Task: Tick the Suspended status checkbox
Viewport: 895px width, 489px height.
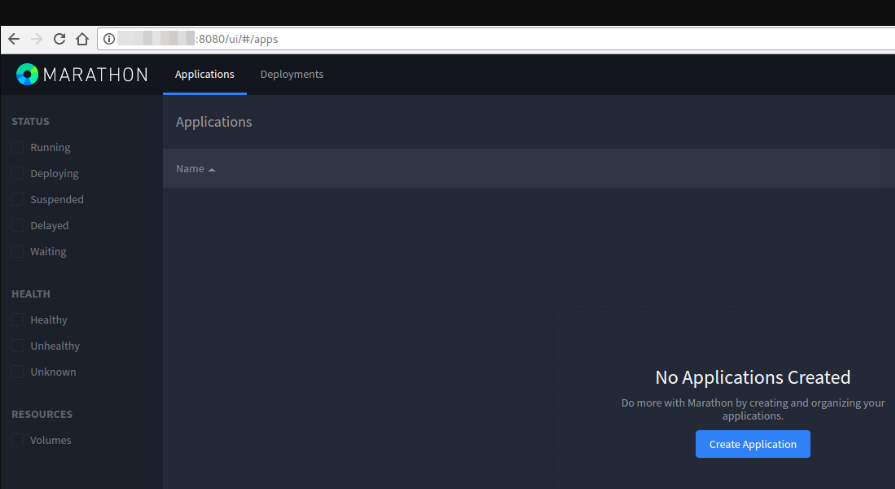Action: tap(18, 199)
